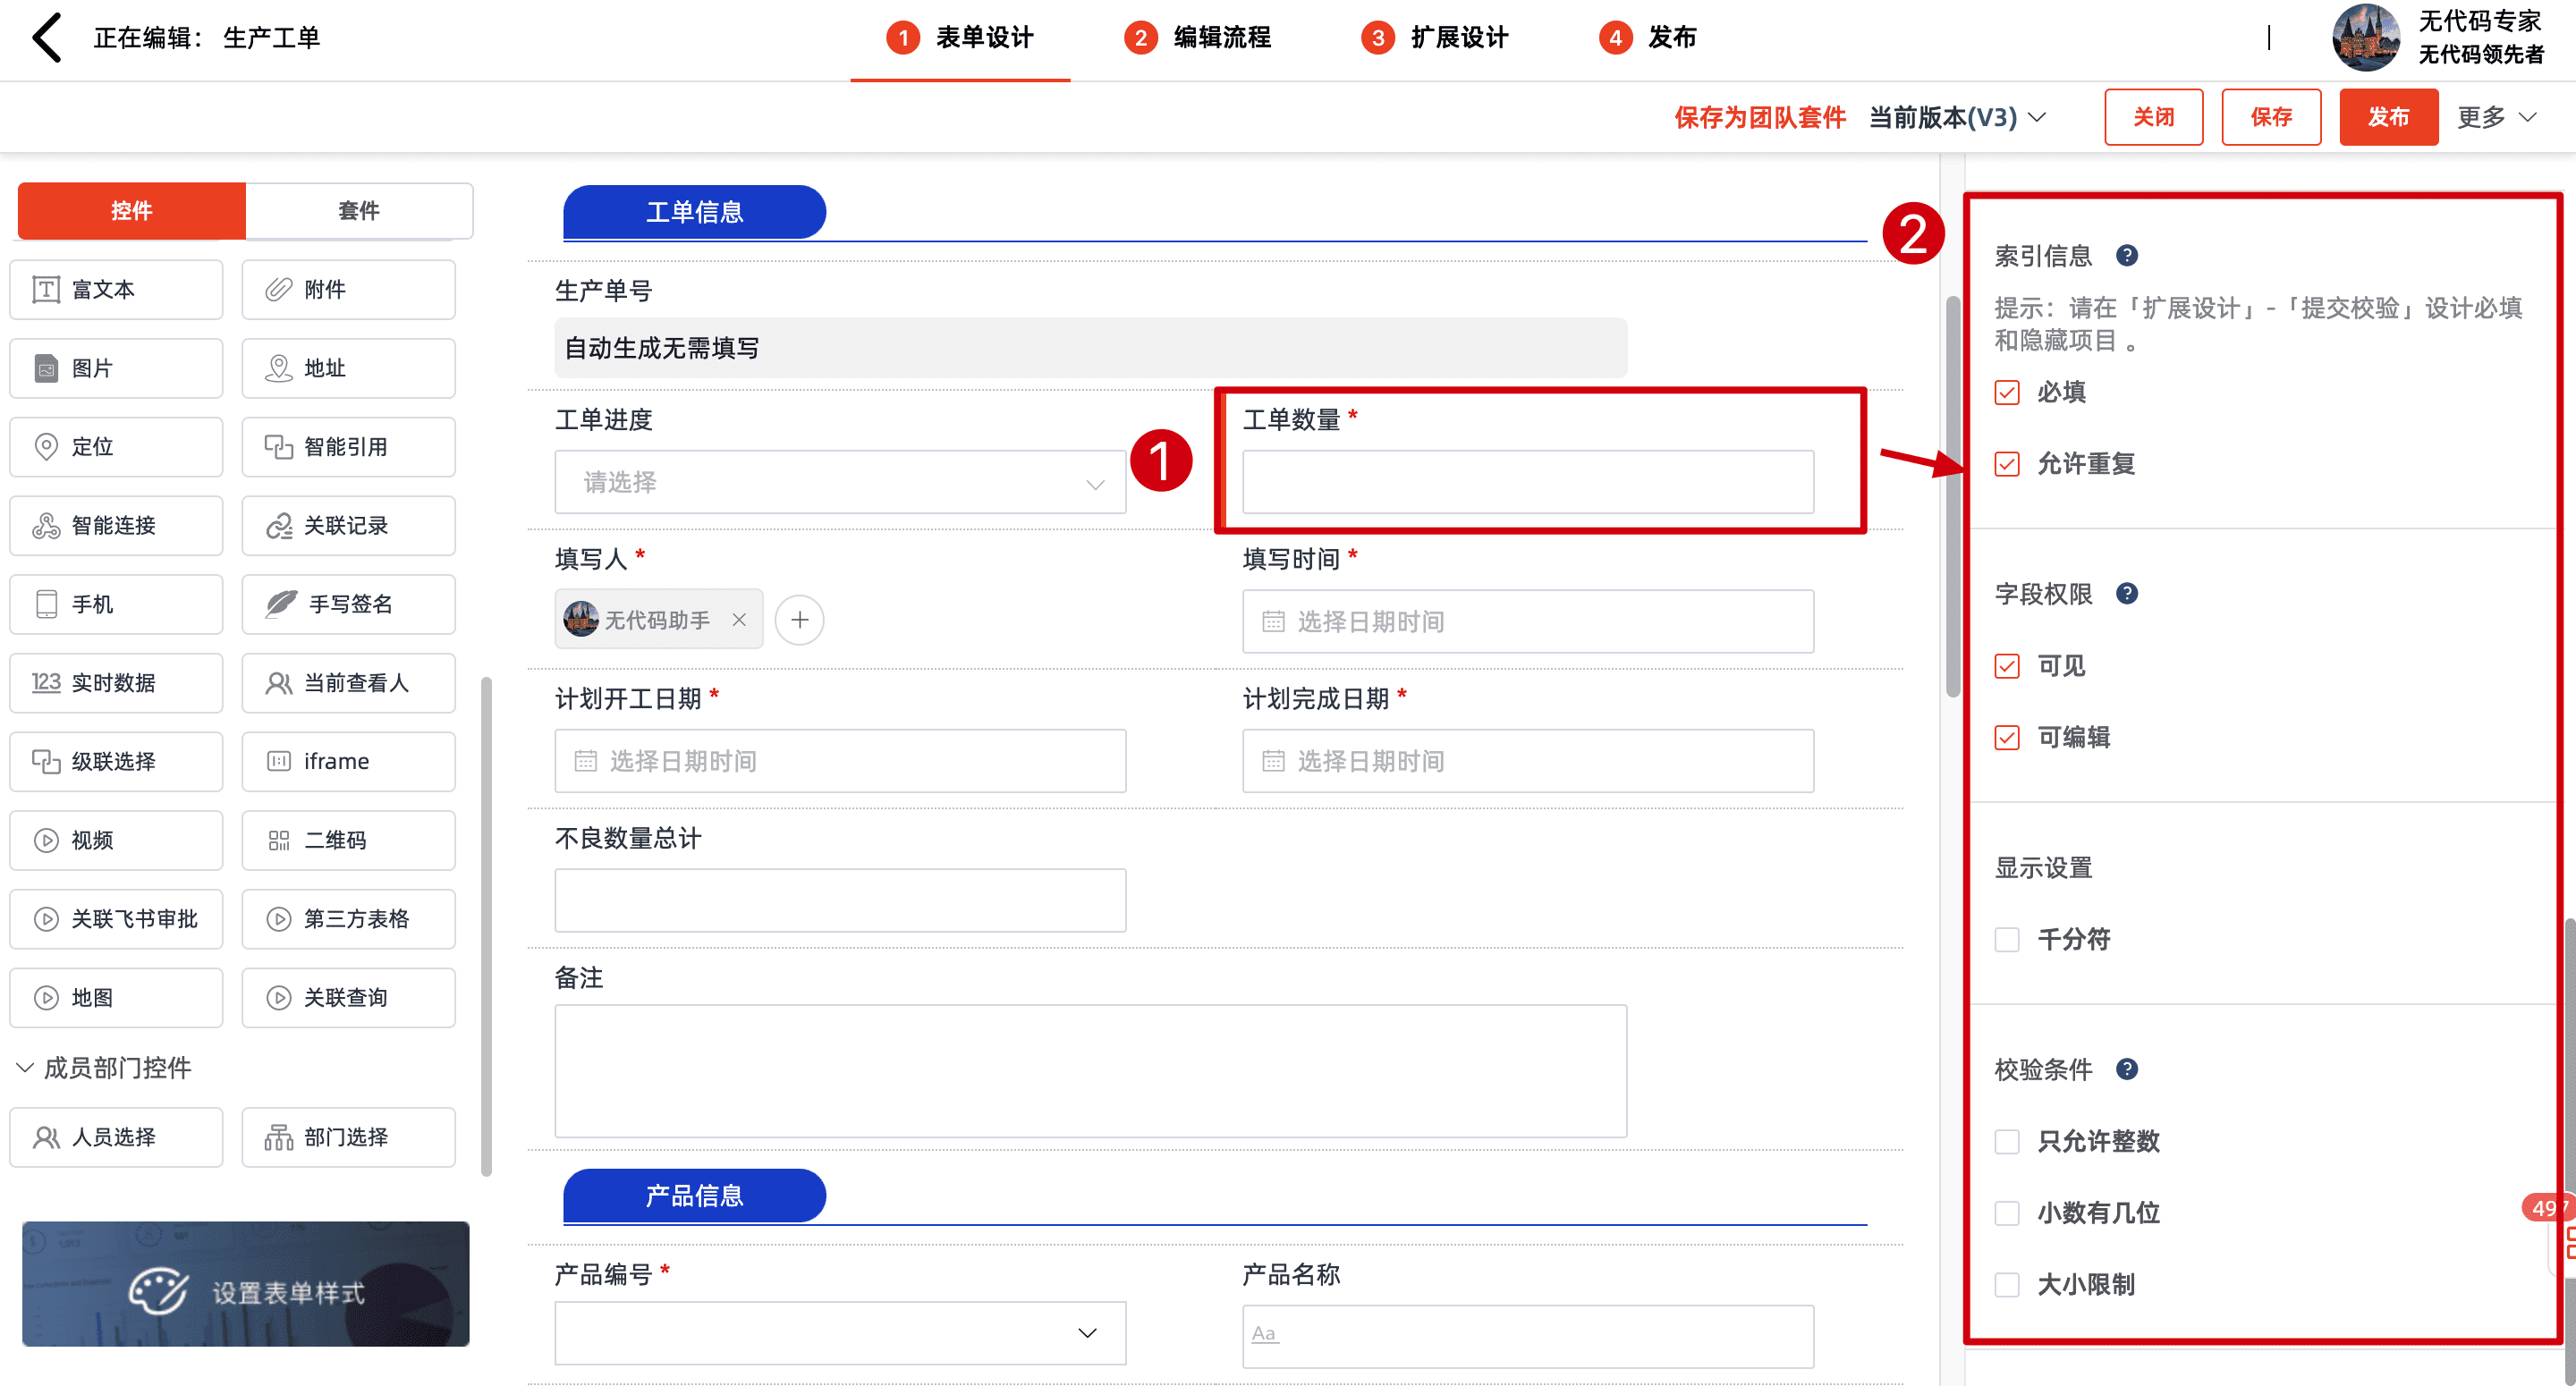Switch to the 套件 tab
Viewport: 2576px width, 1386px height.
click(358, 210)
